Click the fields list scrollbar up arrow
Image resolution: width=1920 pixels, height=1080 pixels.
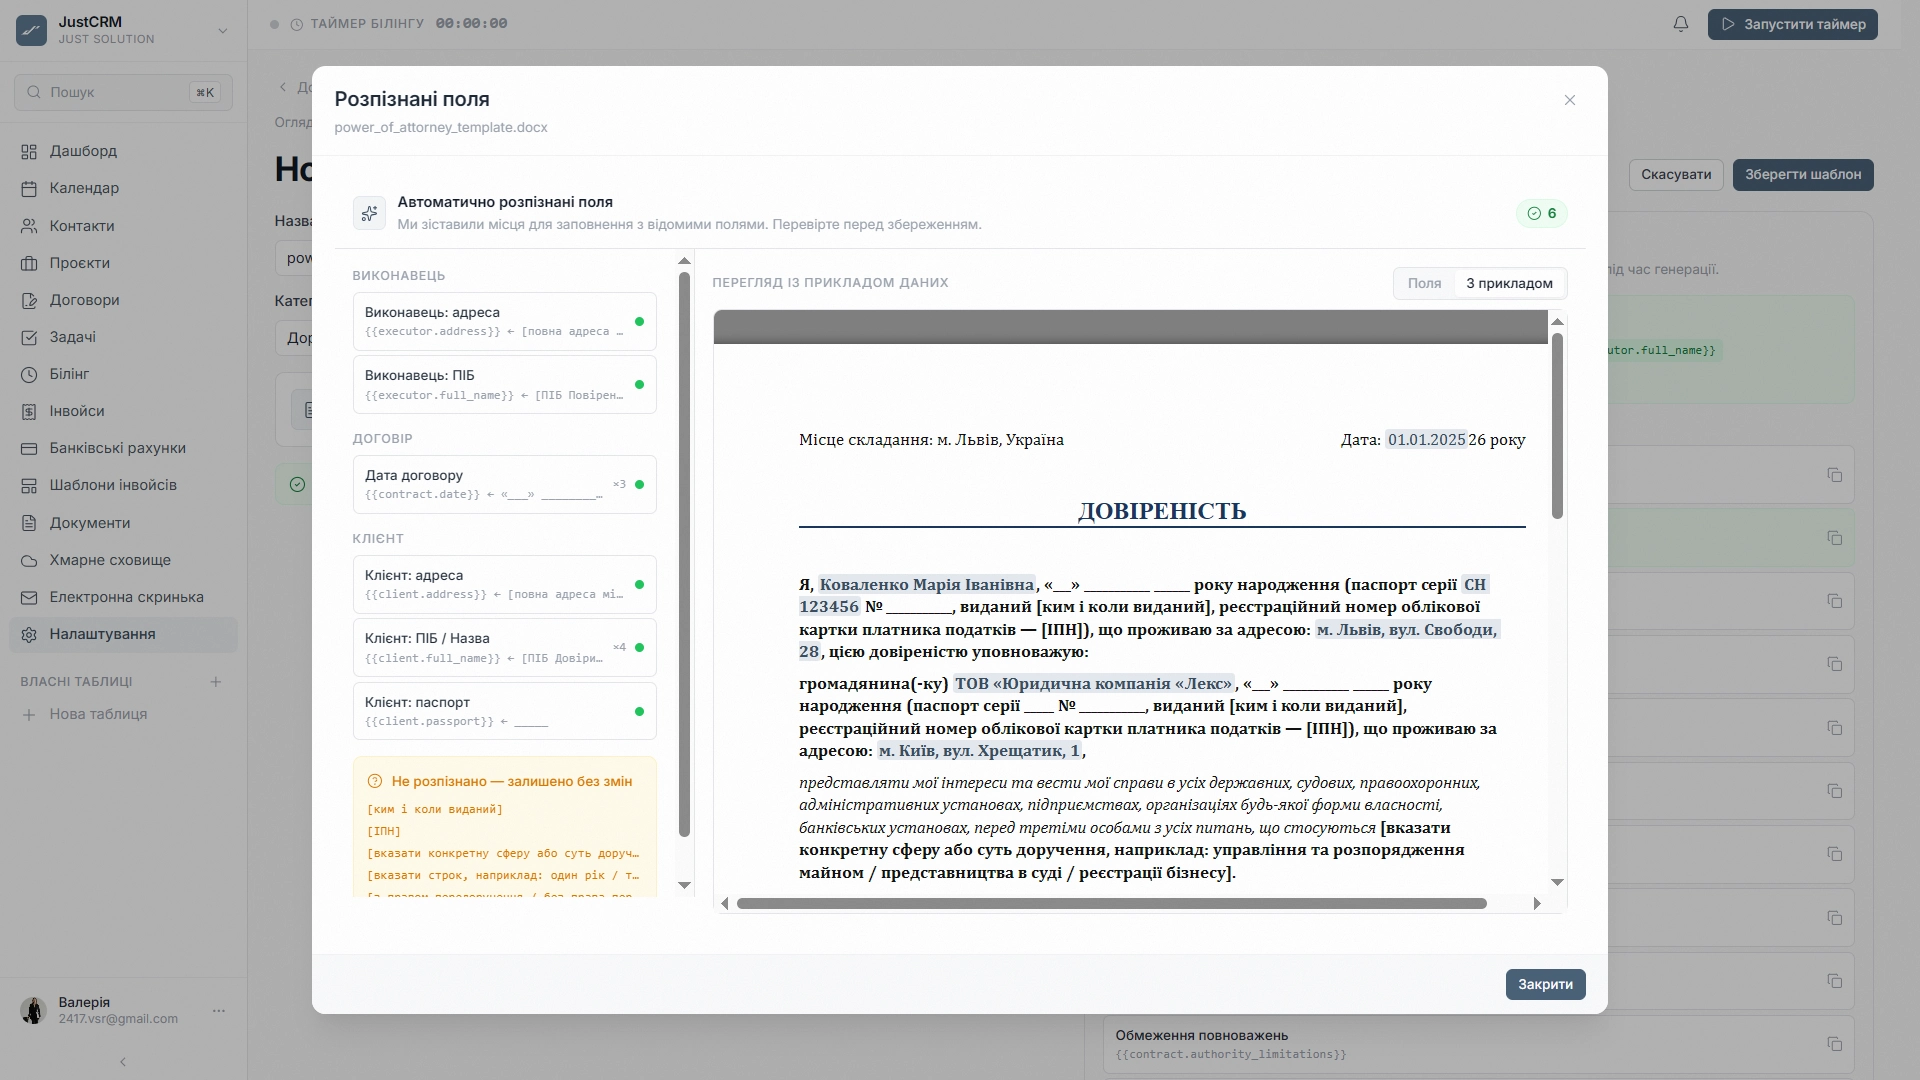tap(684, 261)
